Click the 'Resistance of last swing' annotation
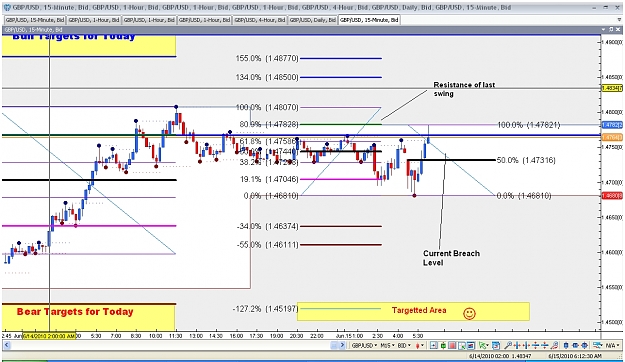 (x=464, y=89)
